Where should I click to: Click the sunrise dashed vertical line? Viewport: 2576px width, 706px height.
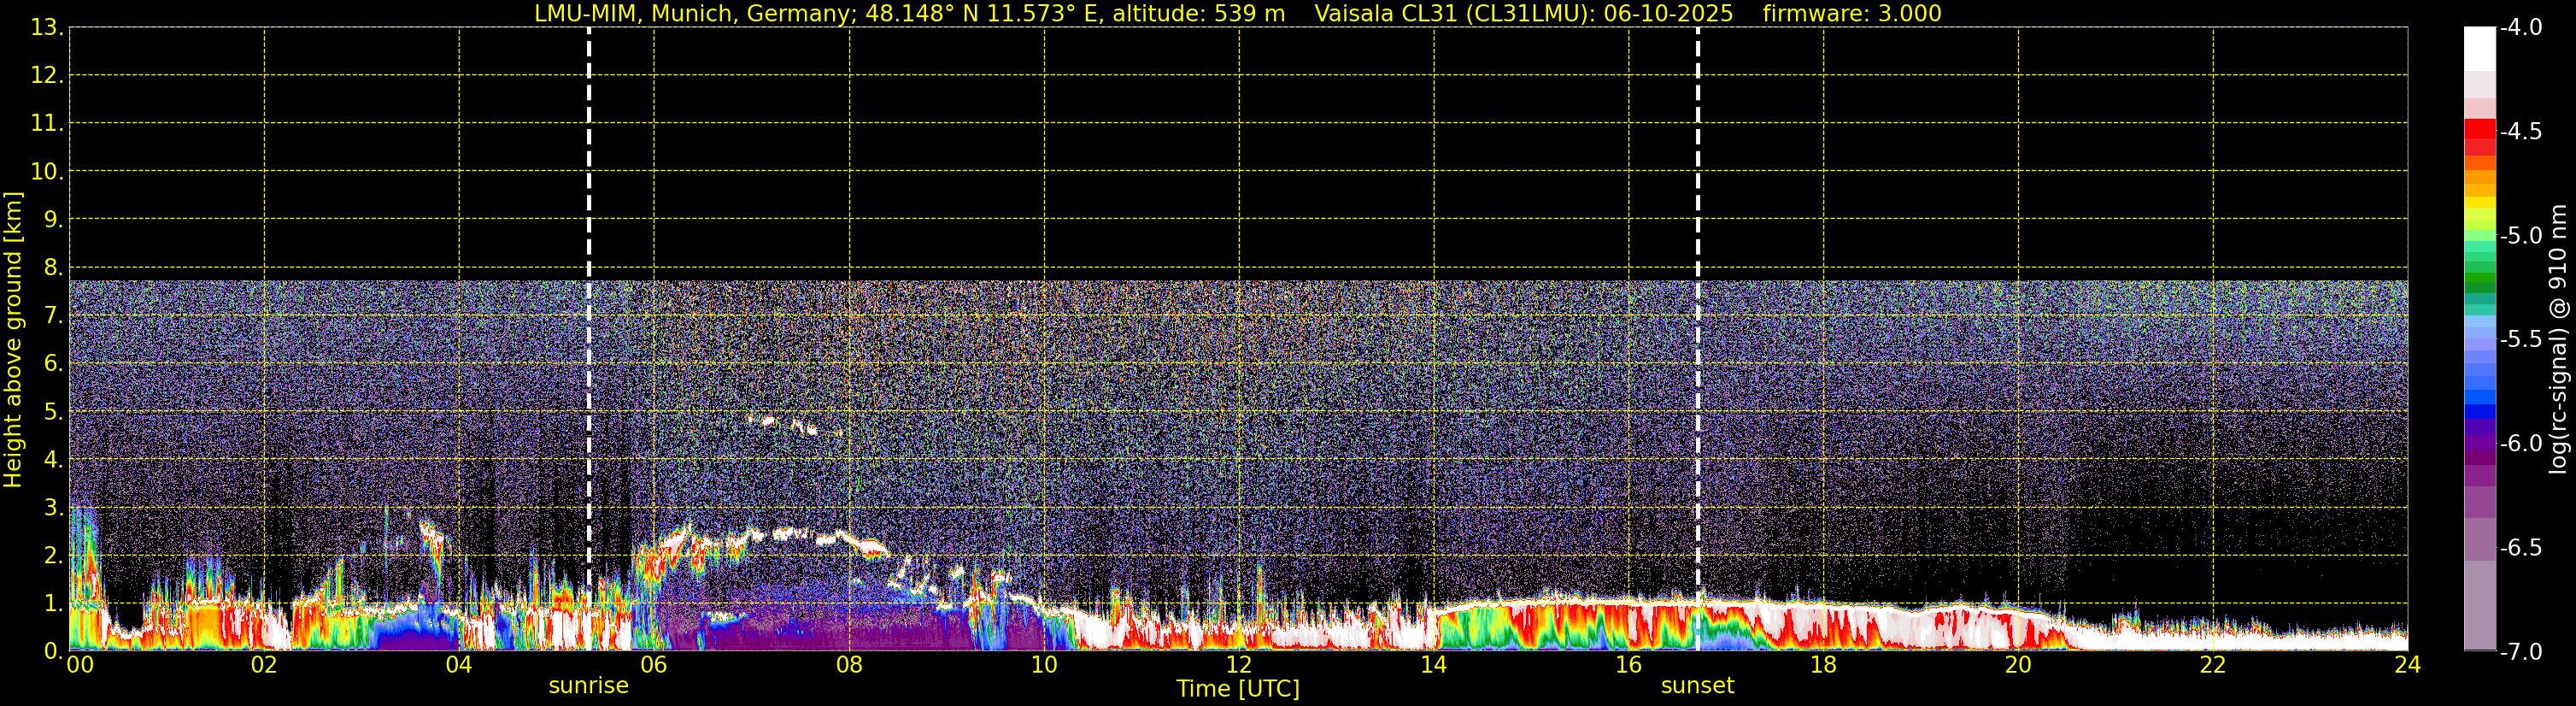click(x=588, y=300)
